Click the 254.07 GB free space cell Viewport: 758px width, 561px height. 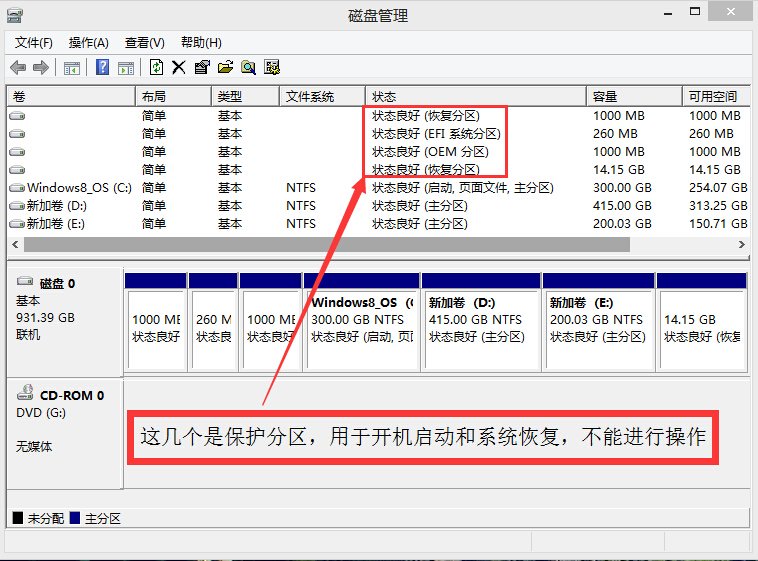point(718,188)
